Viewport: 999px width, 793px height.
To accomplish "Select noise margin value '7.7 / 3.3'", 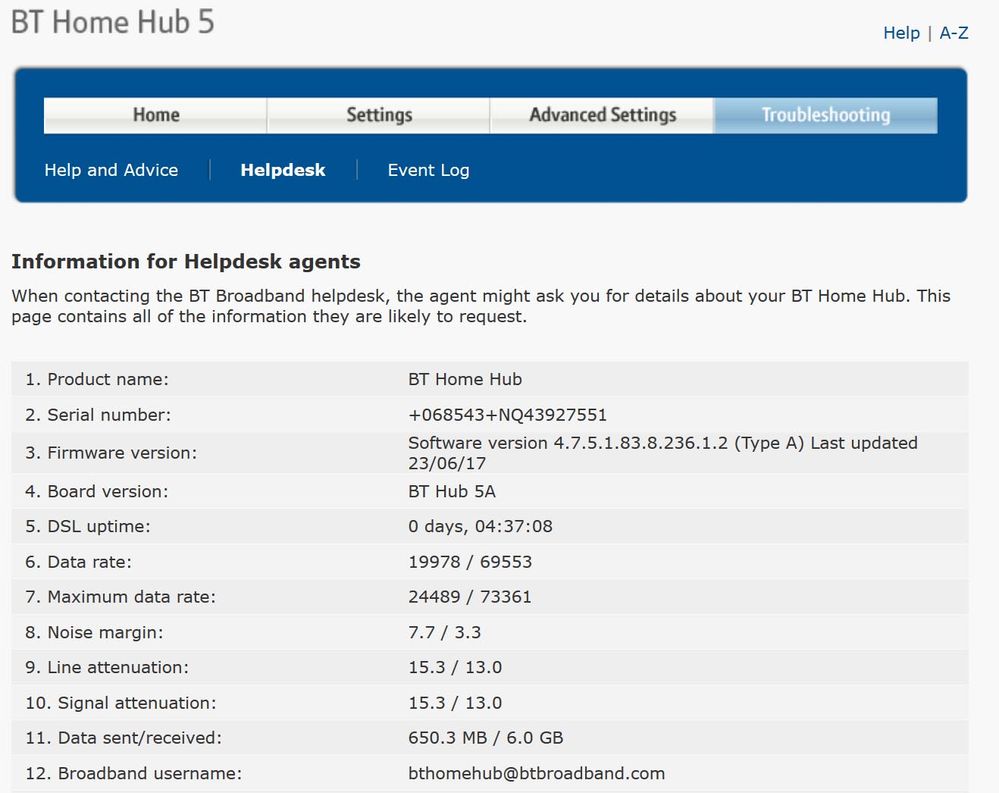I will pyautogui.click(x=445, y=632).
